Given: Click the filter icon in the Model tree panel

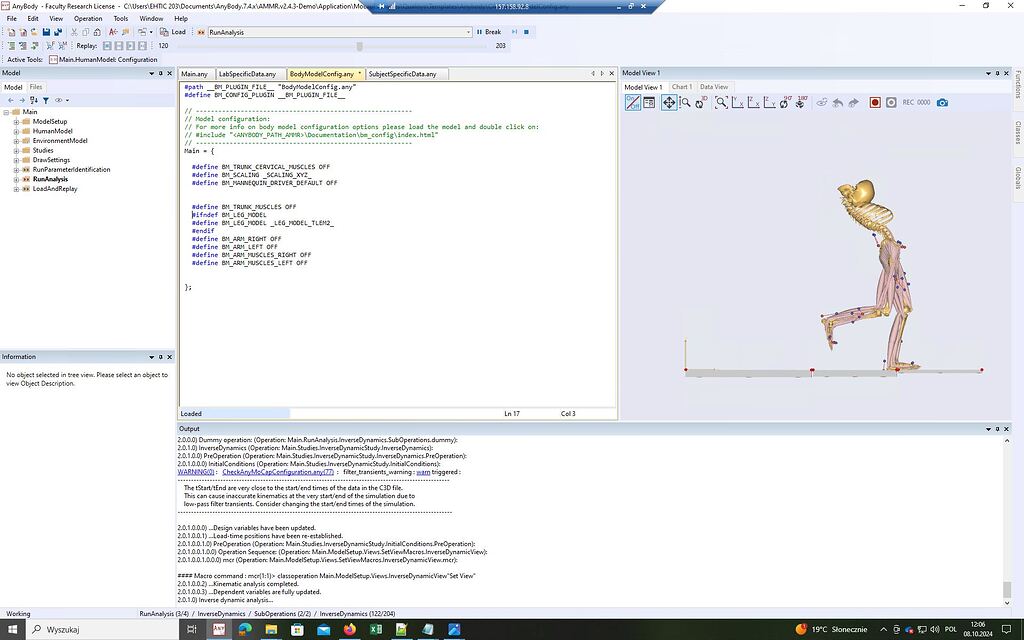Looking at the screenshot, I should (x=46, y=100).
